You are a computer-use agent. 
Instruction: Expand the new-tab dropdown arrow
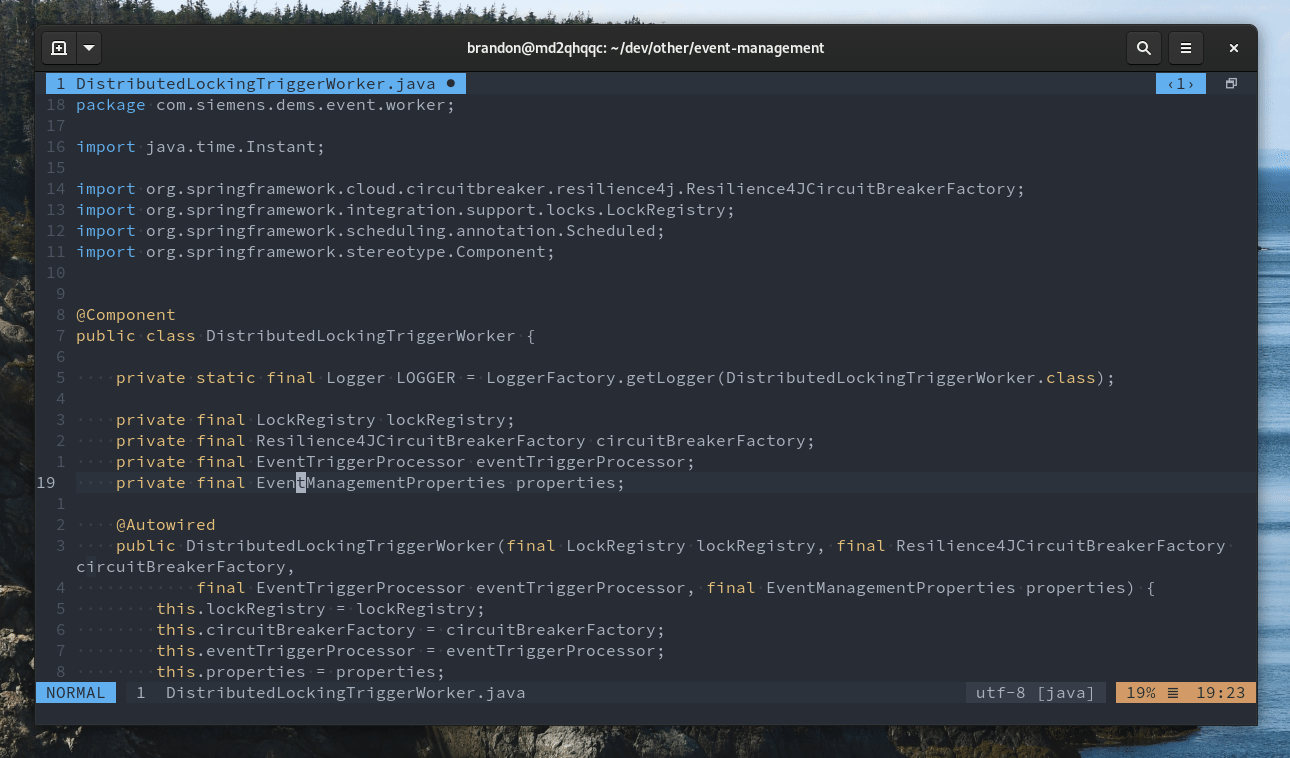tap(88, 48)
